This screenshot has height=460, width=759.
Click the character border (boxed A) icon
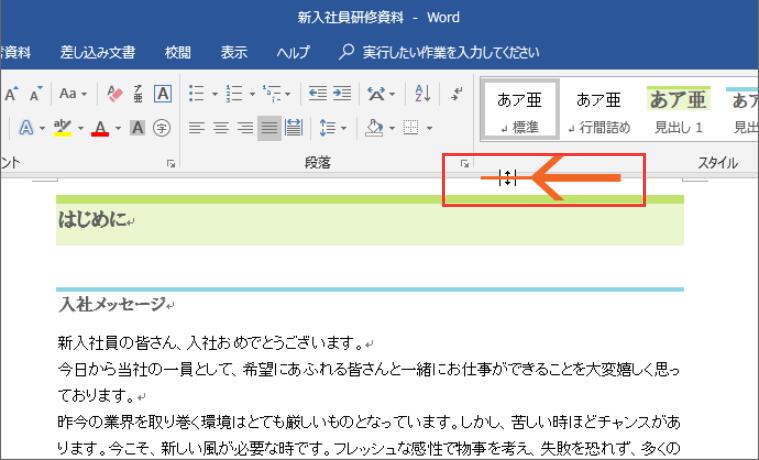tap(163, 93)
